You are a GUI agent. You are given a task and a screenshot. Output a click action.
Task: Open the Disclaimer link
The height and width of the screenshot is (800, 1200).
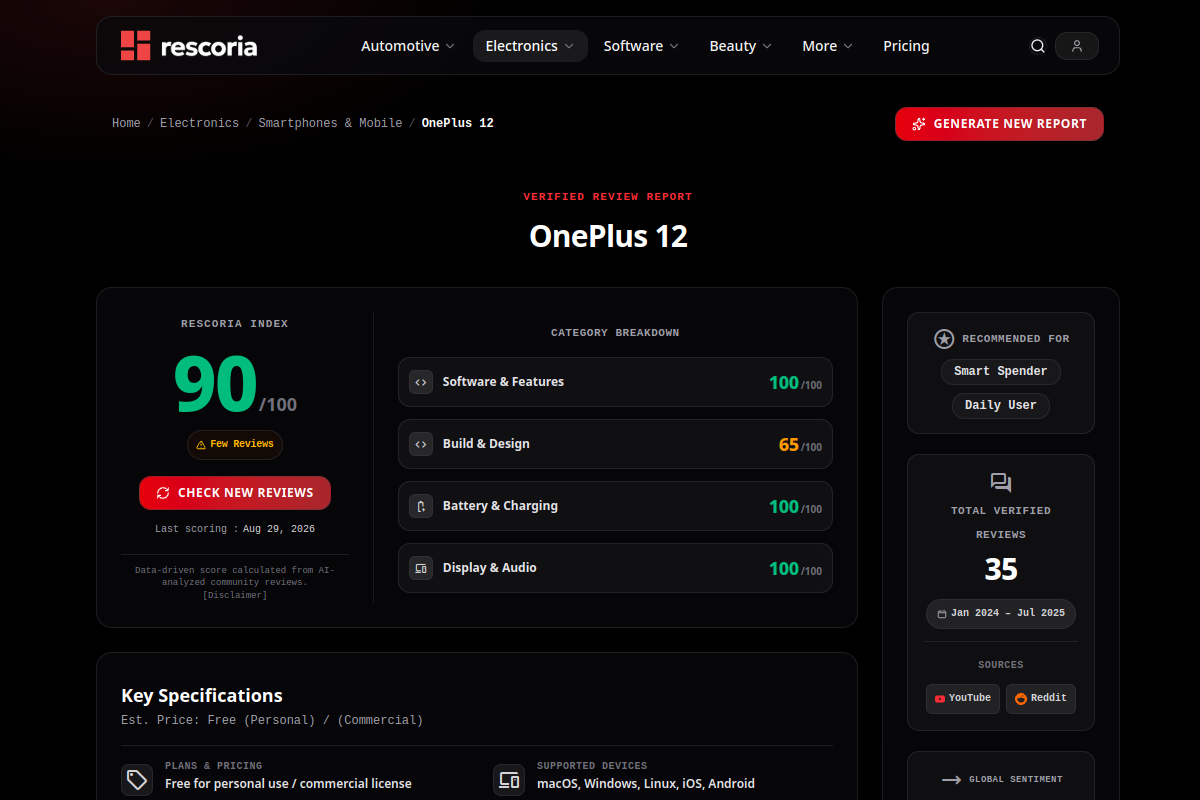235,595
